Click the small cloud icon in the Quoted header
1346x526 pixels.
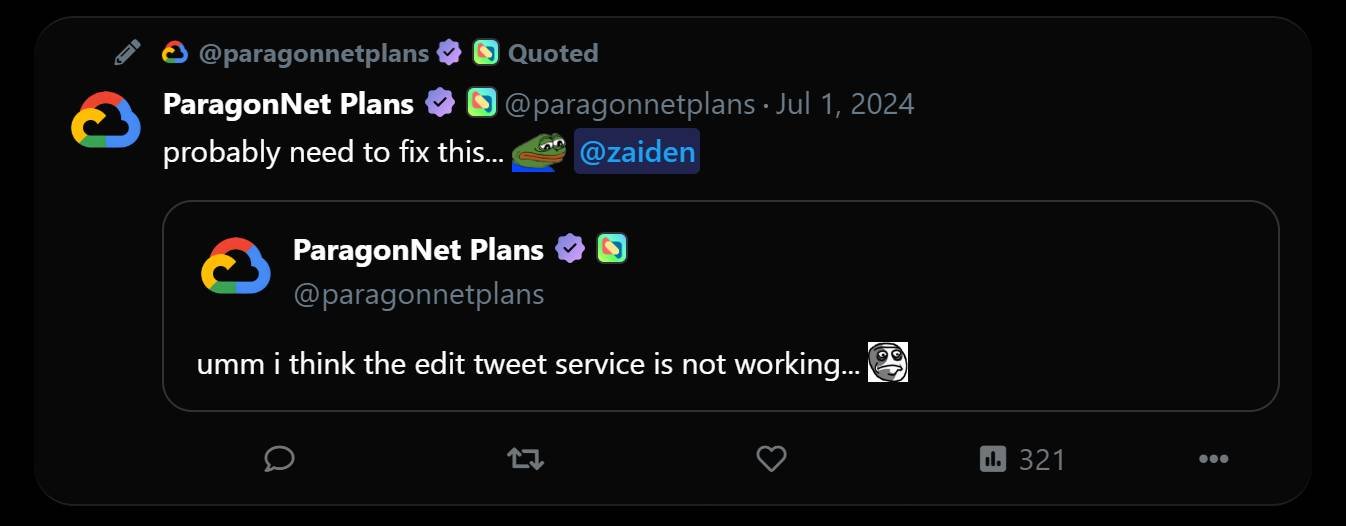(175, 53)
